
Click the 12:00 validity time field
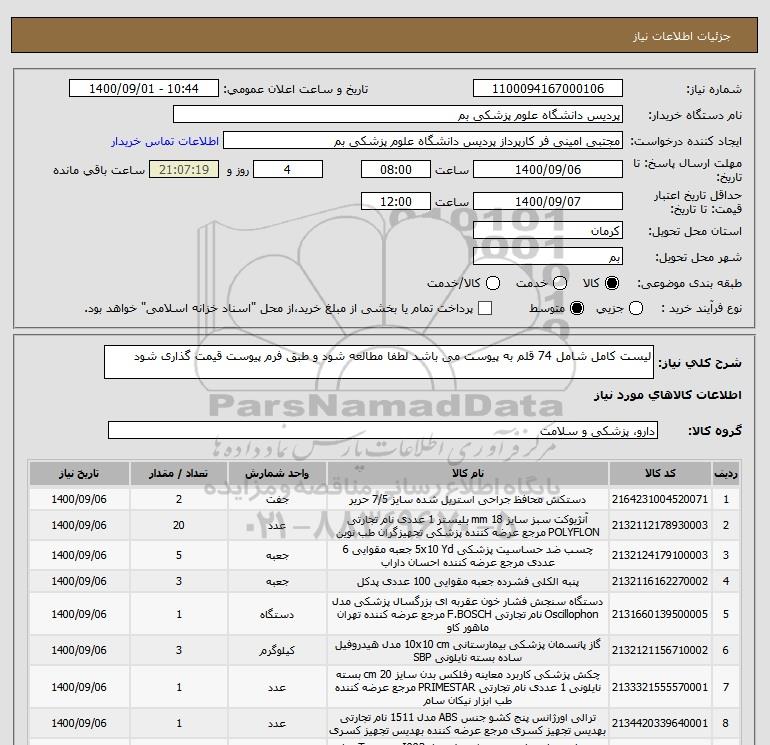[396, 201]
